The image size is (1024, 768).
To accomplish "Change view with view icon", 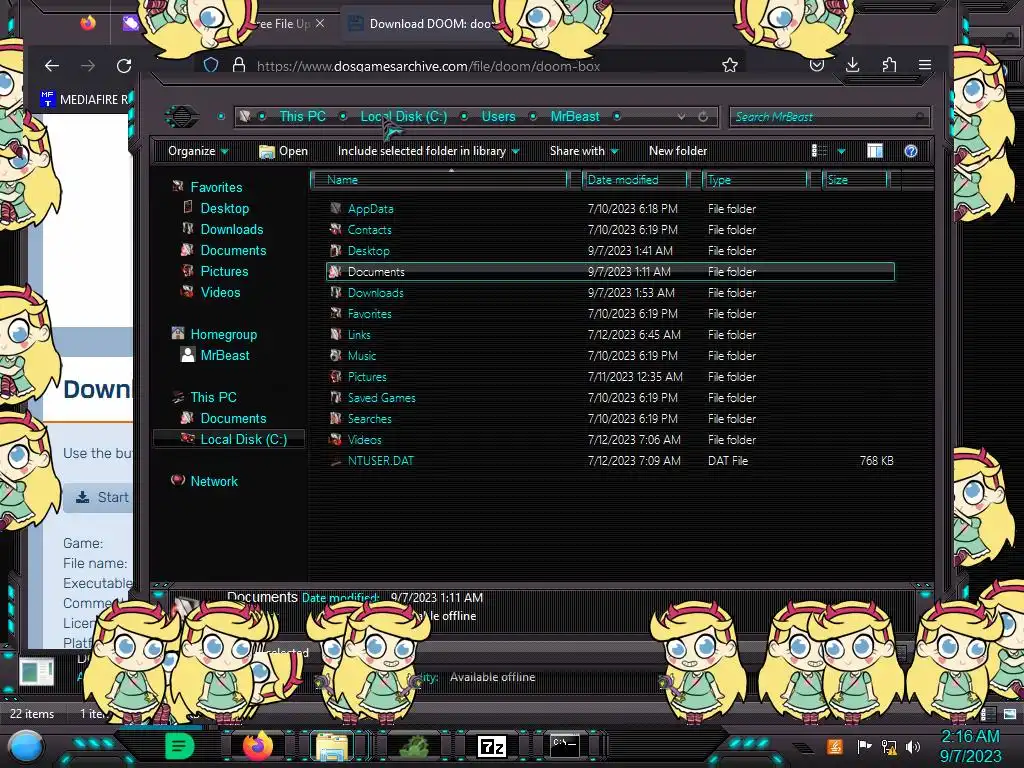I will pos(819,151).
